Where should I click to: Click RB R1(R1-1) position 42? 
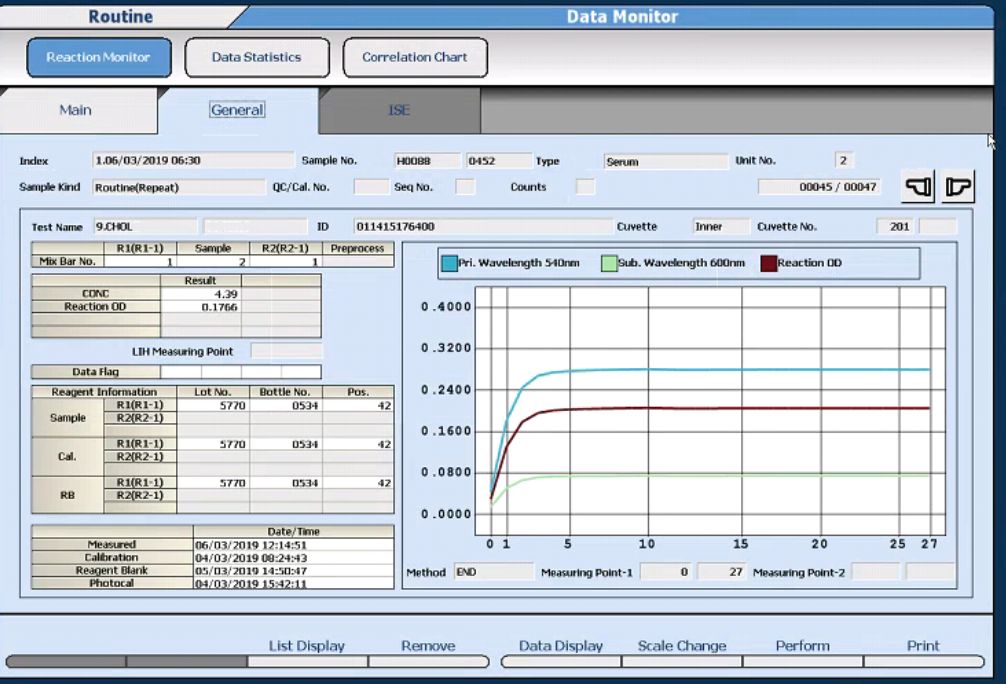pos(358,483)
